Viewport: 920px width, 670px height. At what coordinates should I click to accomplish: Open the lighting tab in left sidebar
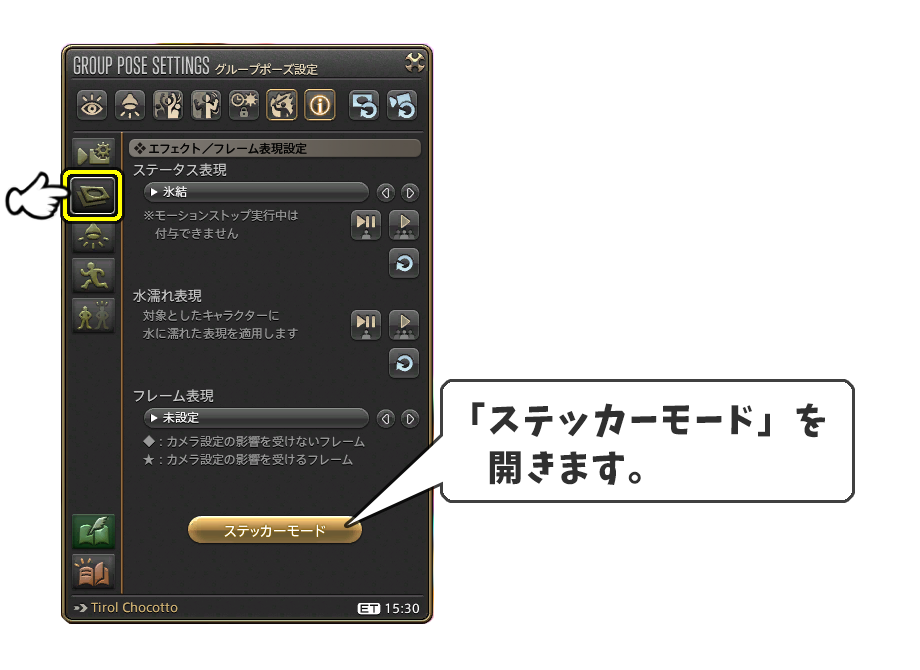coord(93,236)
